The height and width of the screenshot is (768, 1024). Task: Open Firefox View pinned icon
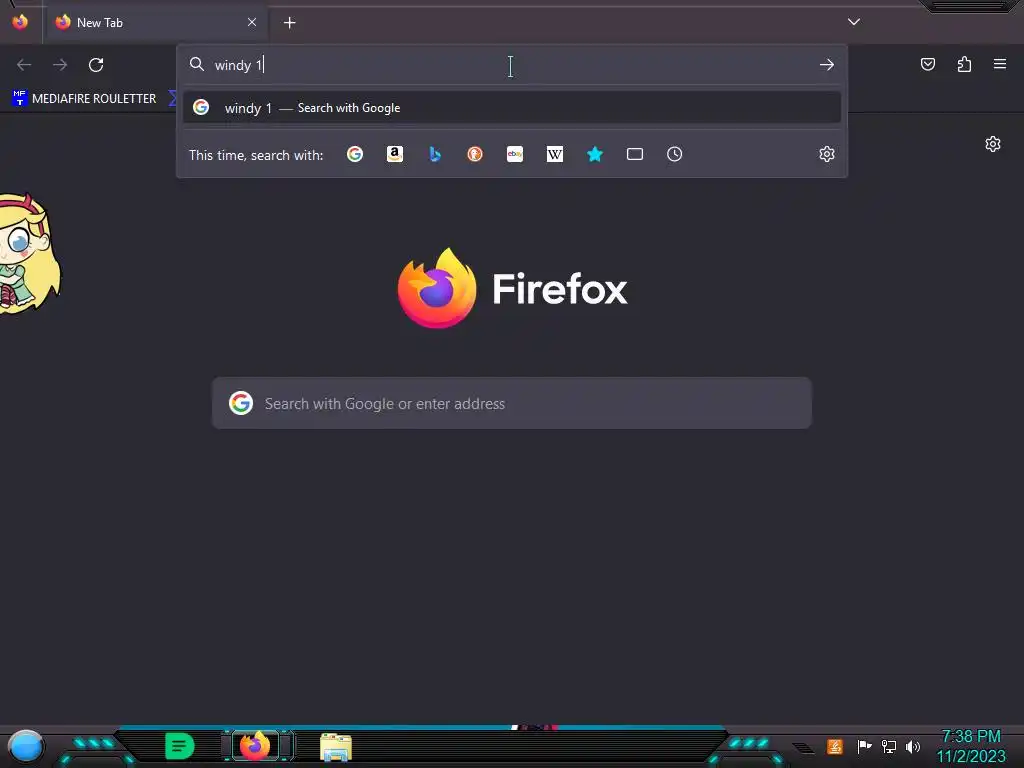20,22
